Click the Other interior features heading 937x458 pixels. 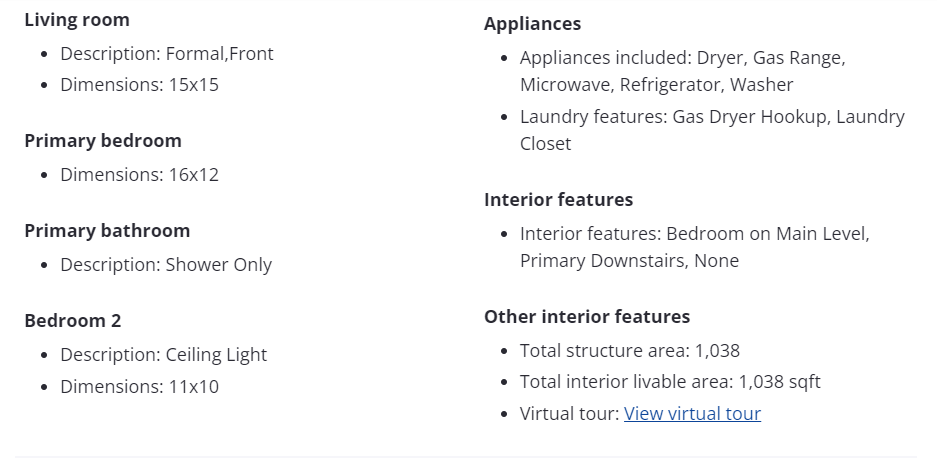(x=587, y=317)
